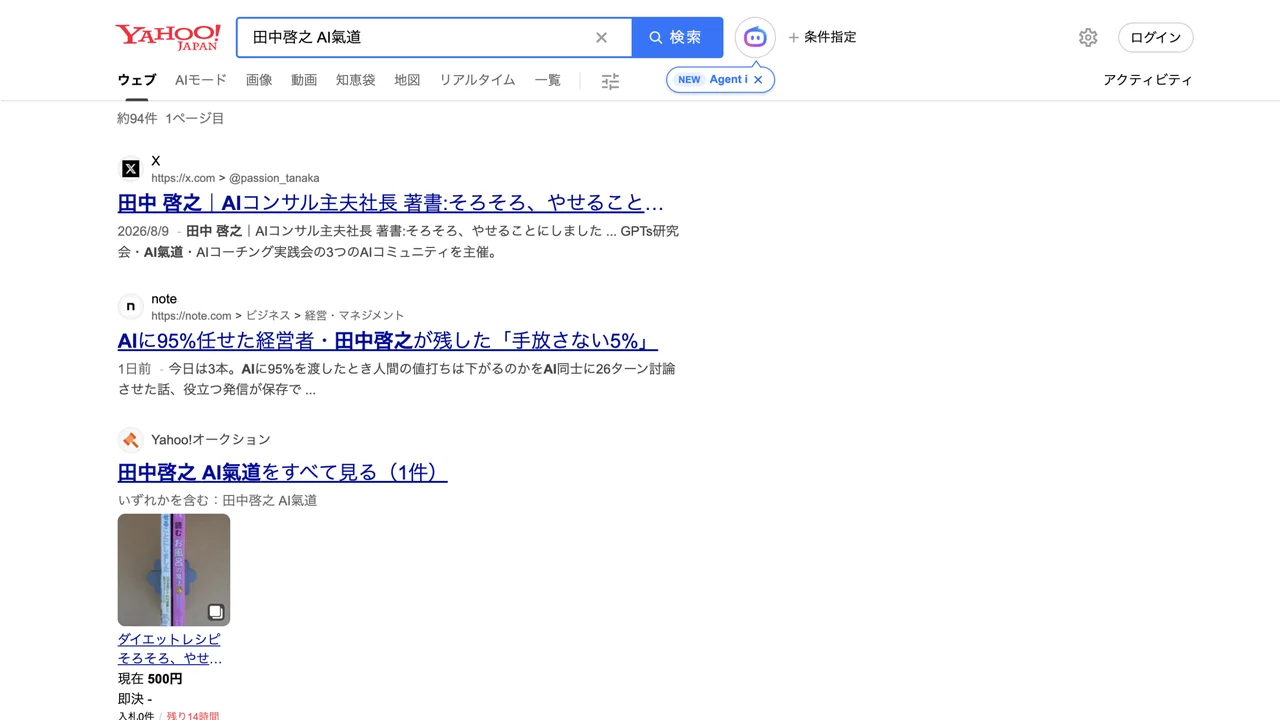The image size is (1280, 720).
Task: Open the AI assistant robot icon
Action: [x=755, y=37]
